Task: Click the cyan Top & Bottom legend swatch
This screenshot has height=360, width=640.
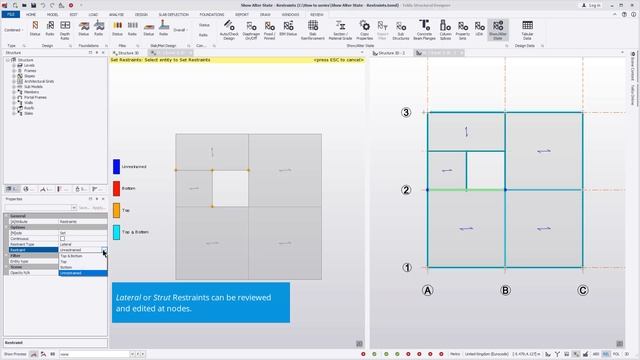Action: [x=116, y=232]
